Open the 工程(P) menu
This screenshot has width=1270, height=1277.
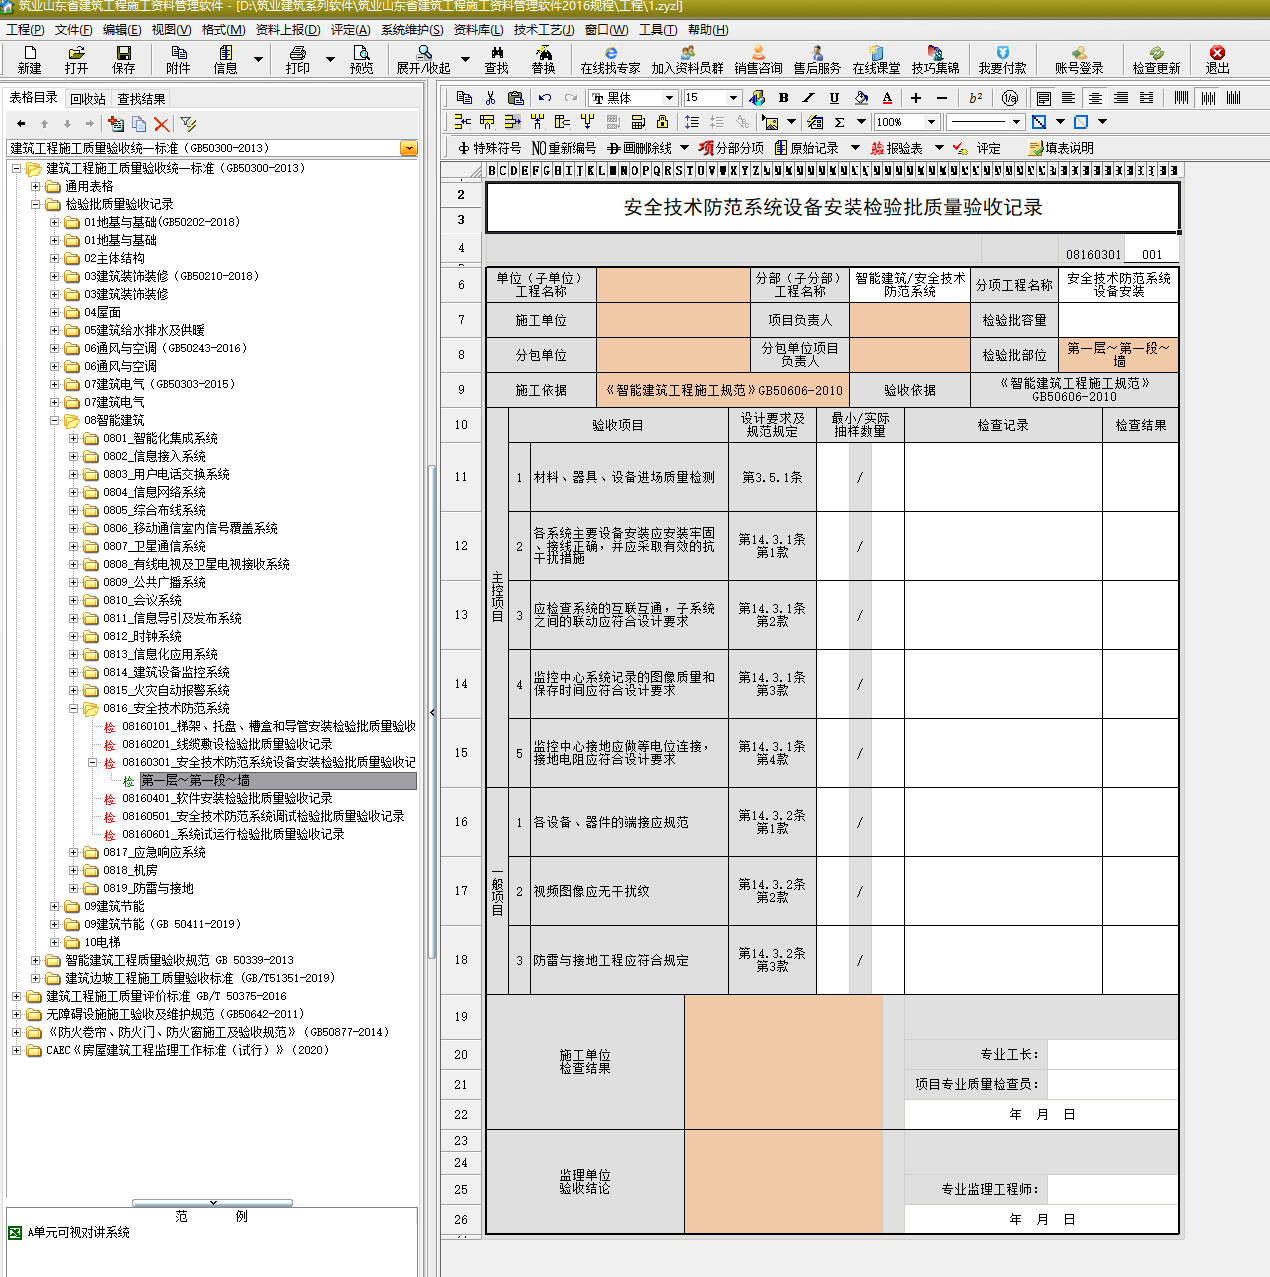(25, 30)
